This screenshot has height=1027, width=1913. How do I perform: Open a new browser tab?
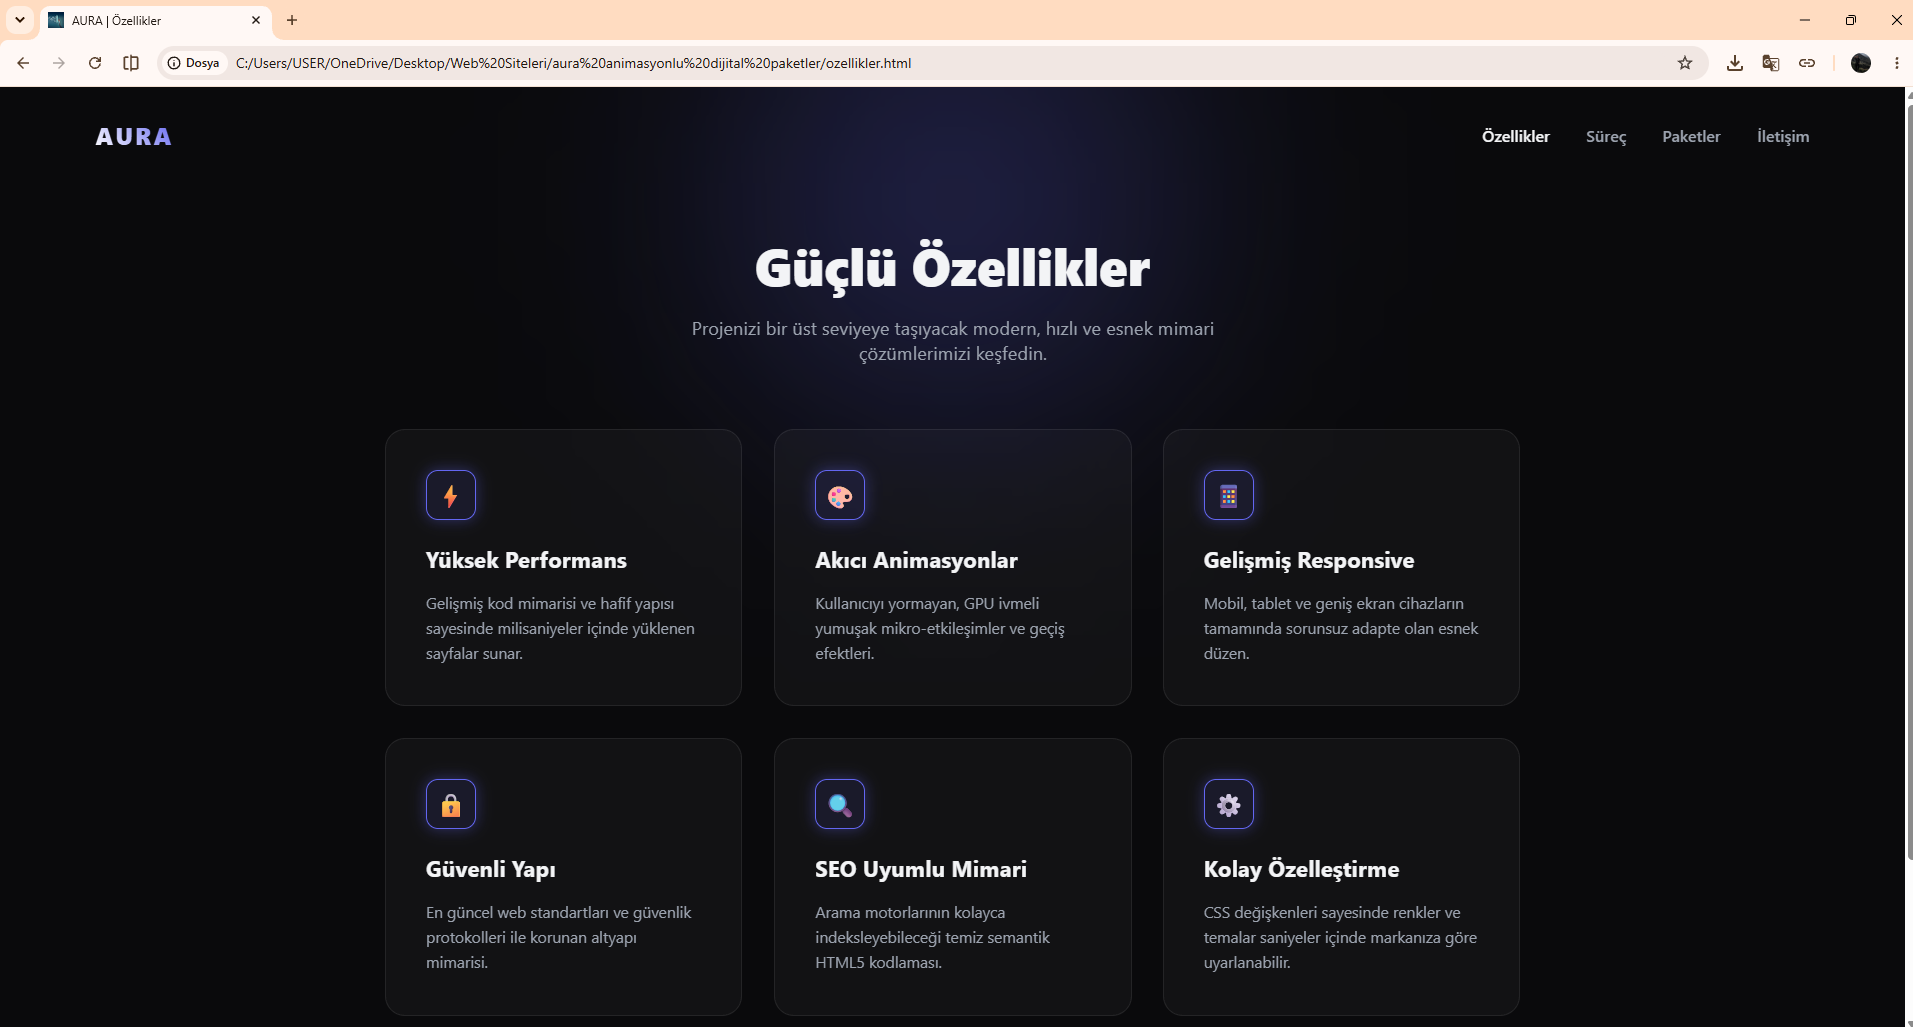(292, 20)
